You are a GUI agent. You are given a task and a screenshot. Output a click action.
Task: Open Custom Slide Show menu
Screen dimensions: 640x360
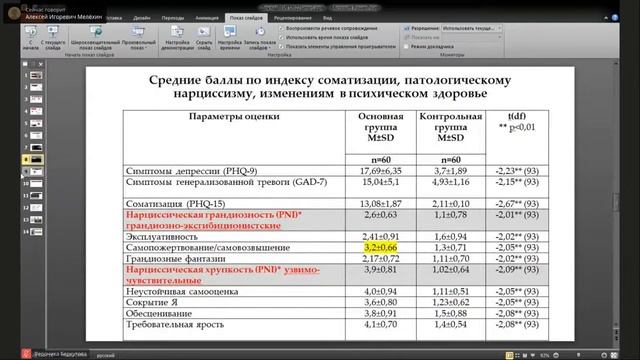coord(138,38)
